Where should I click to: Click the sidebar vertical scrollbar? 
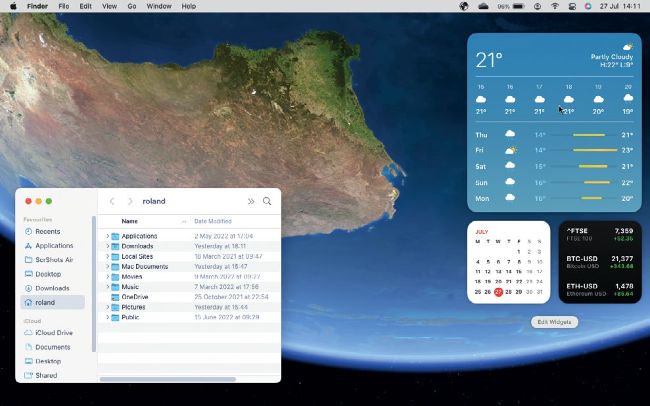click(x=94, y=284)
